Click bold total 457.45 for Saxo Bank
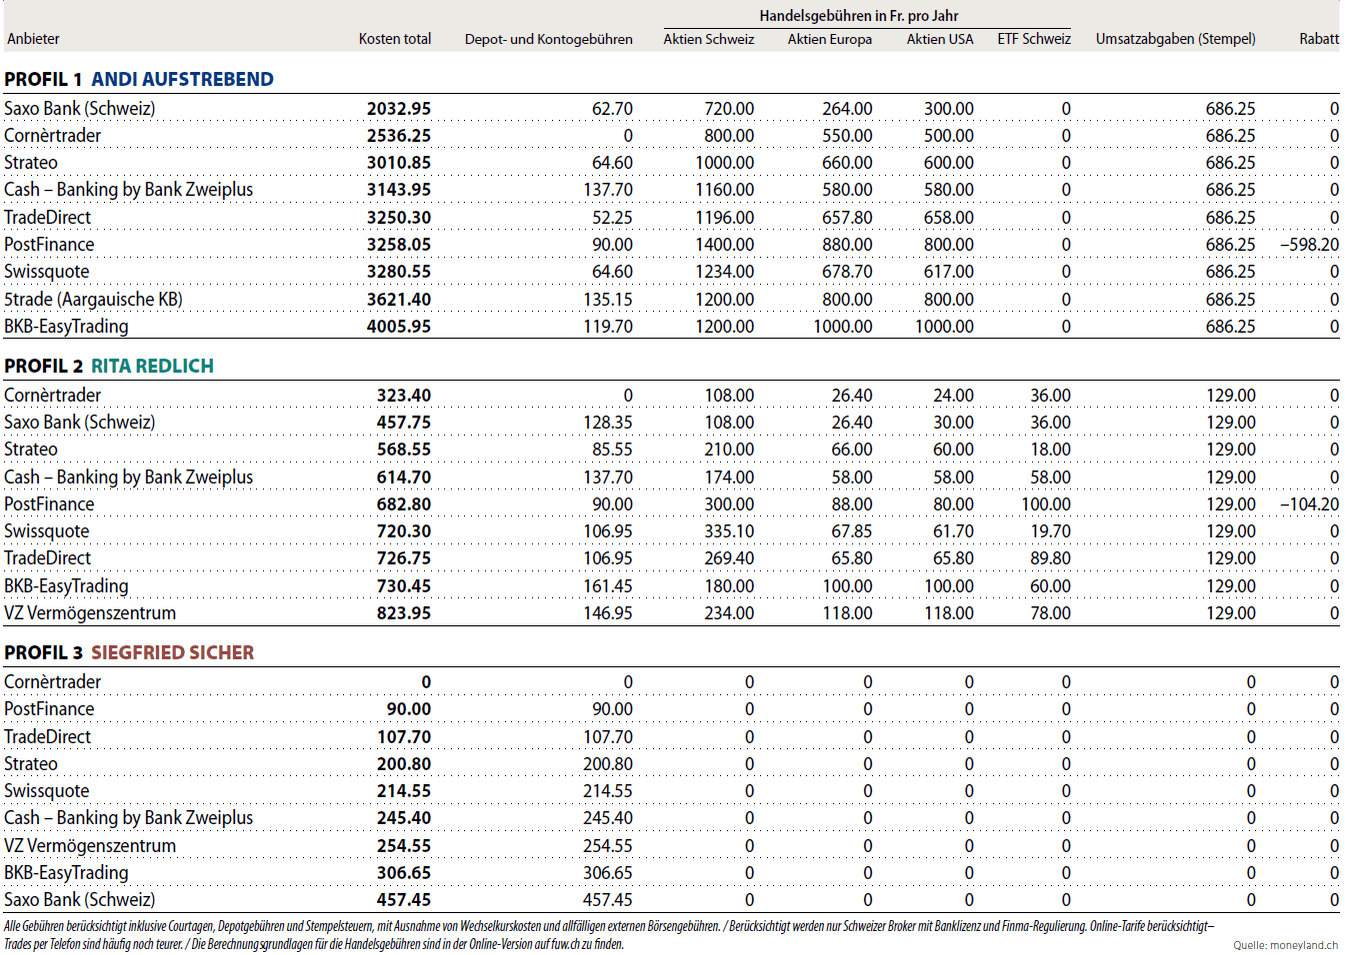 coord(404,901)
